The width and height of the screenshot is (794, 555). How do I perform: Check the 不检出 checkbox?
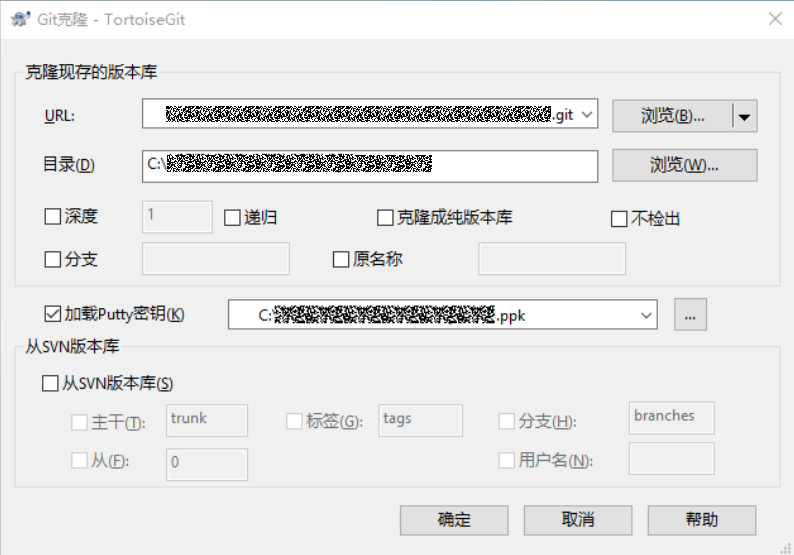(619, 219)
